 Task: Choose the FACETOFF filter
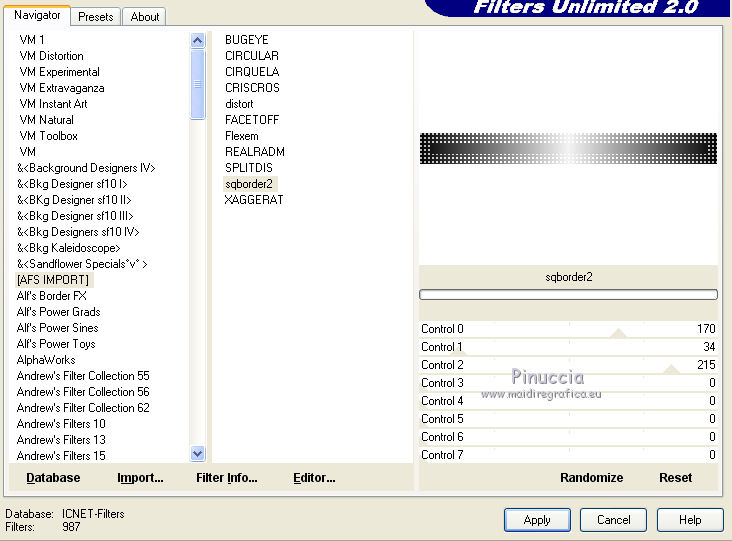[252, 120]
